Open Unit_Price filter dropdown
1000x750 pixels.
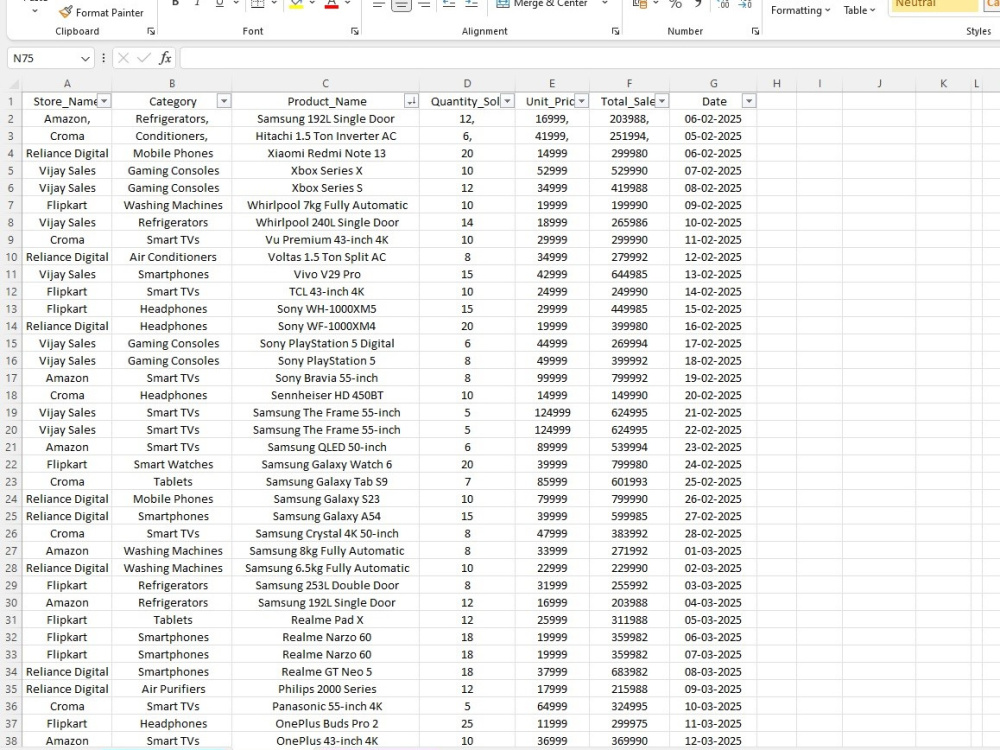(x=582, y=101)
